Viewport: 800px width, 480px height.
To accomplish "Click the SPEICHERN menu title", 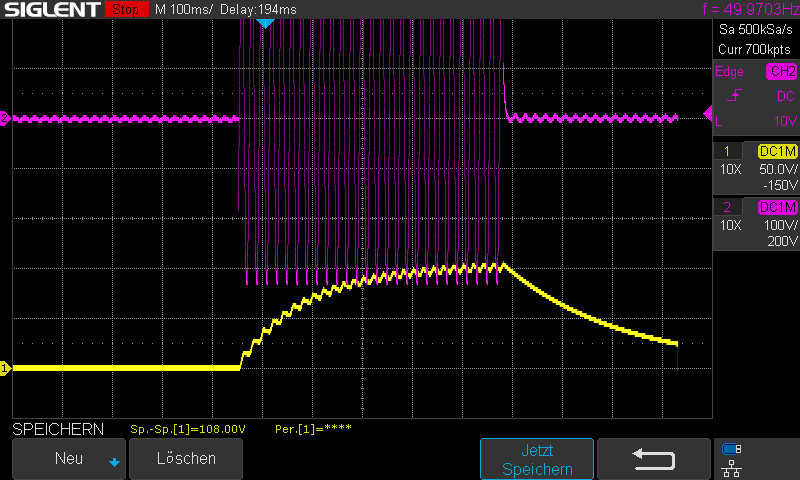I will click(x=58, y=430).
